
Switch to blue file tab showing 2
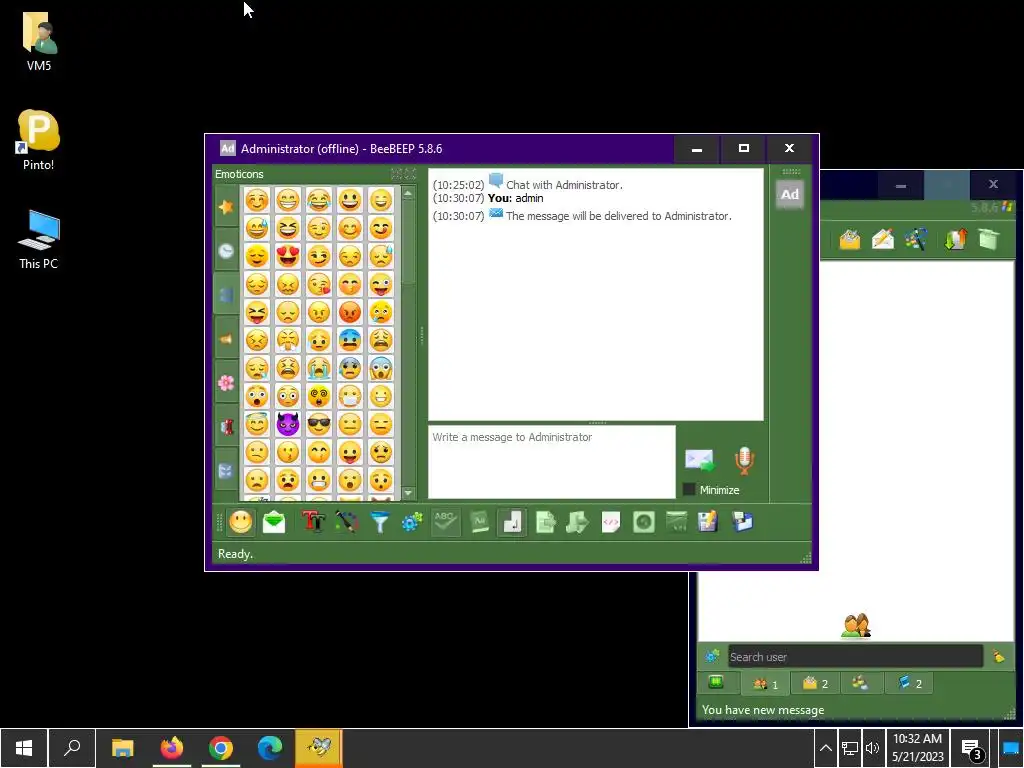coord(909,684)
